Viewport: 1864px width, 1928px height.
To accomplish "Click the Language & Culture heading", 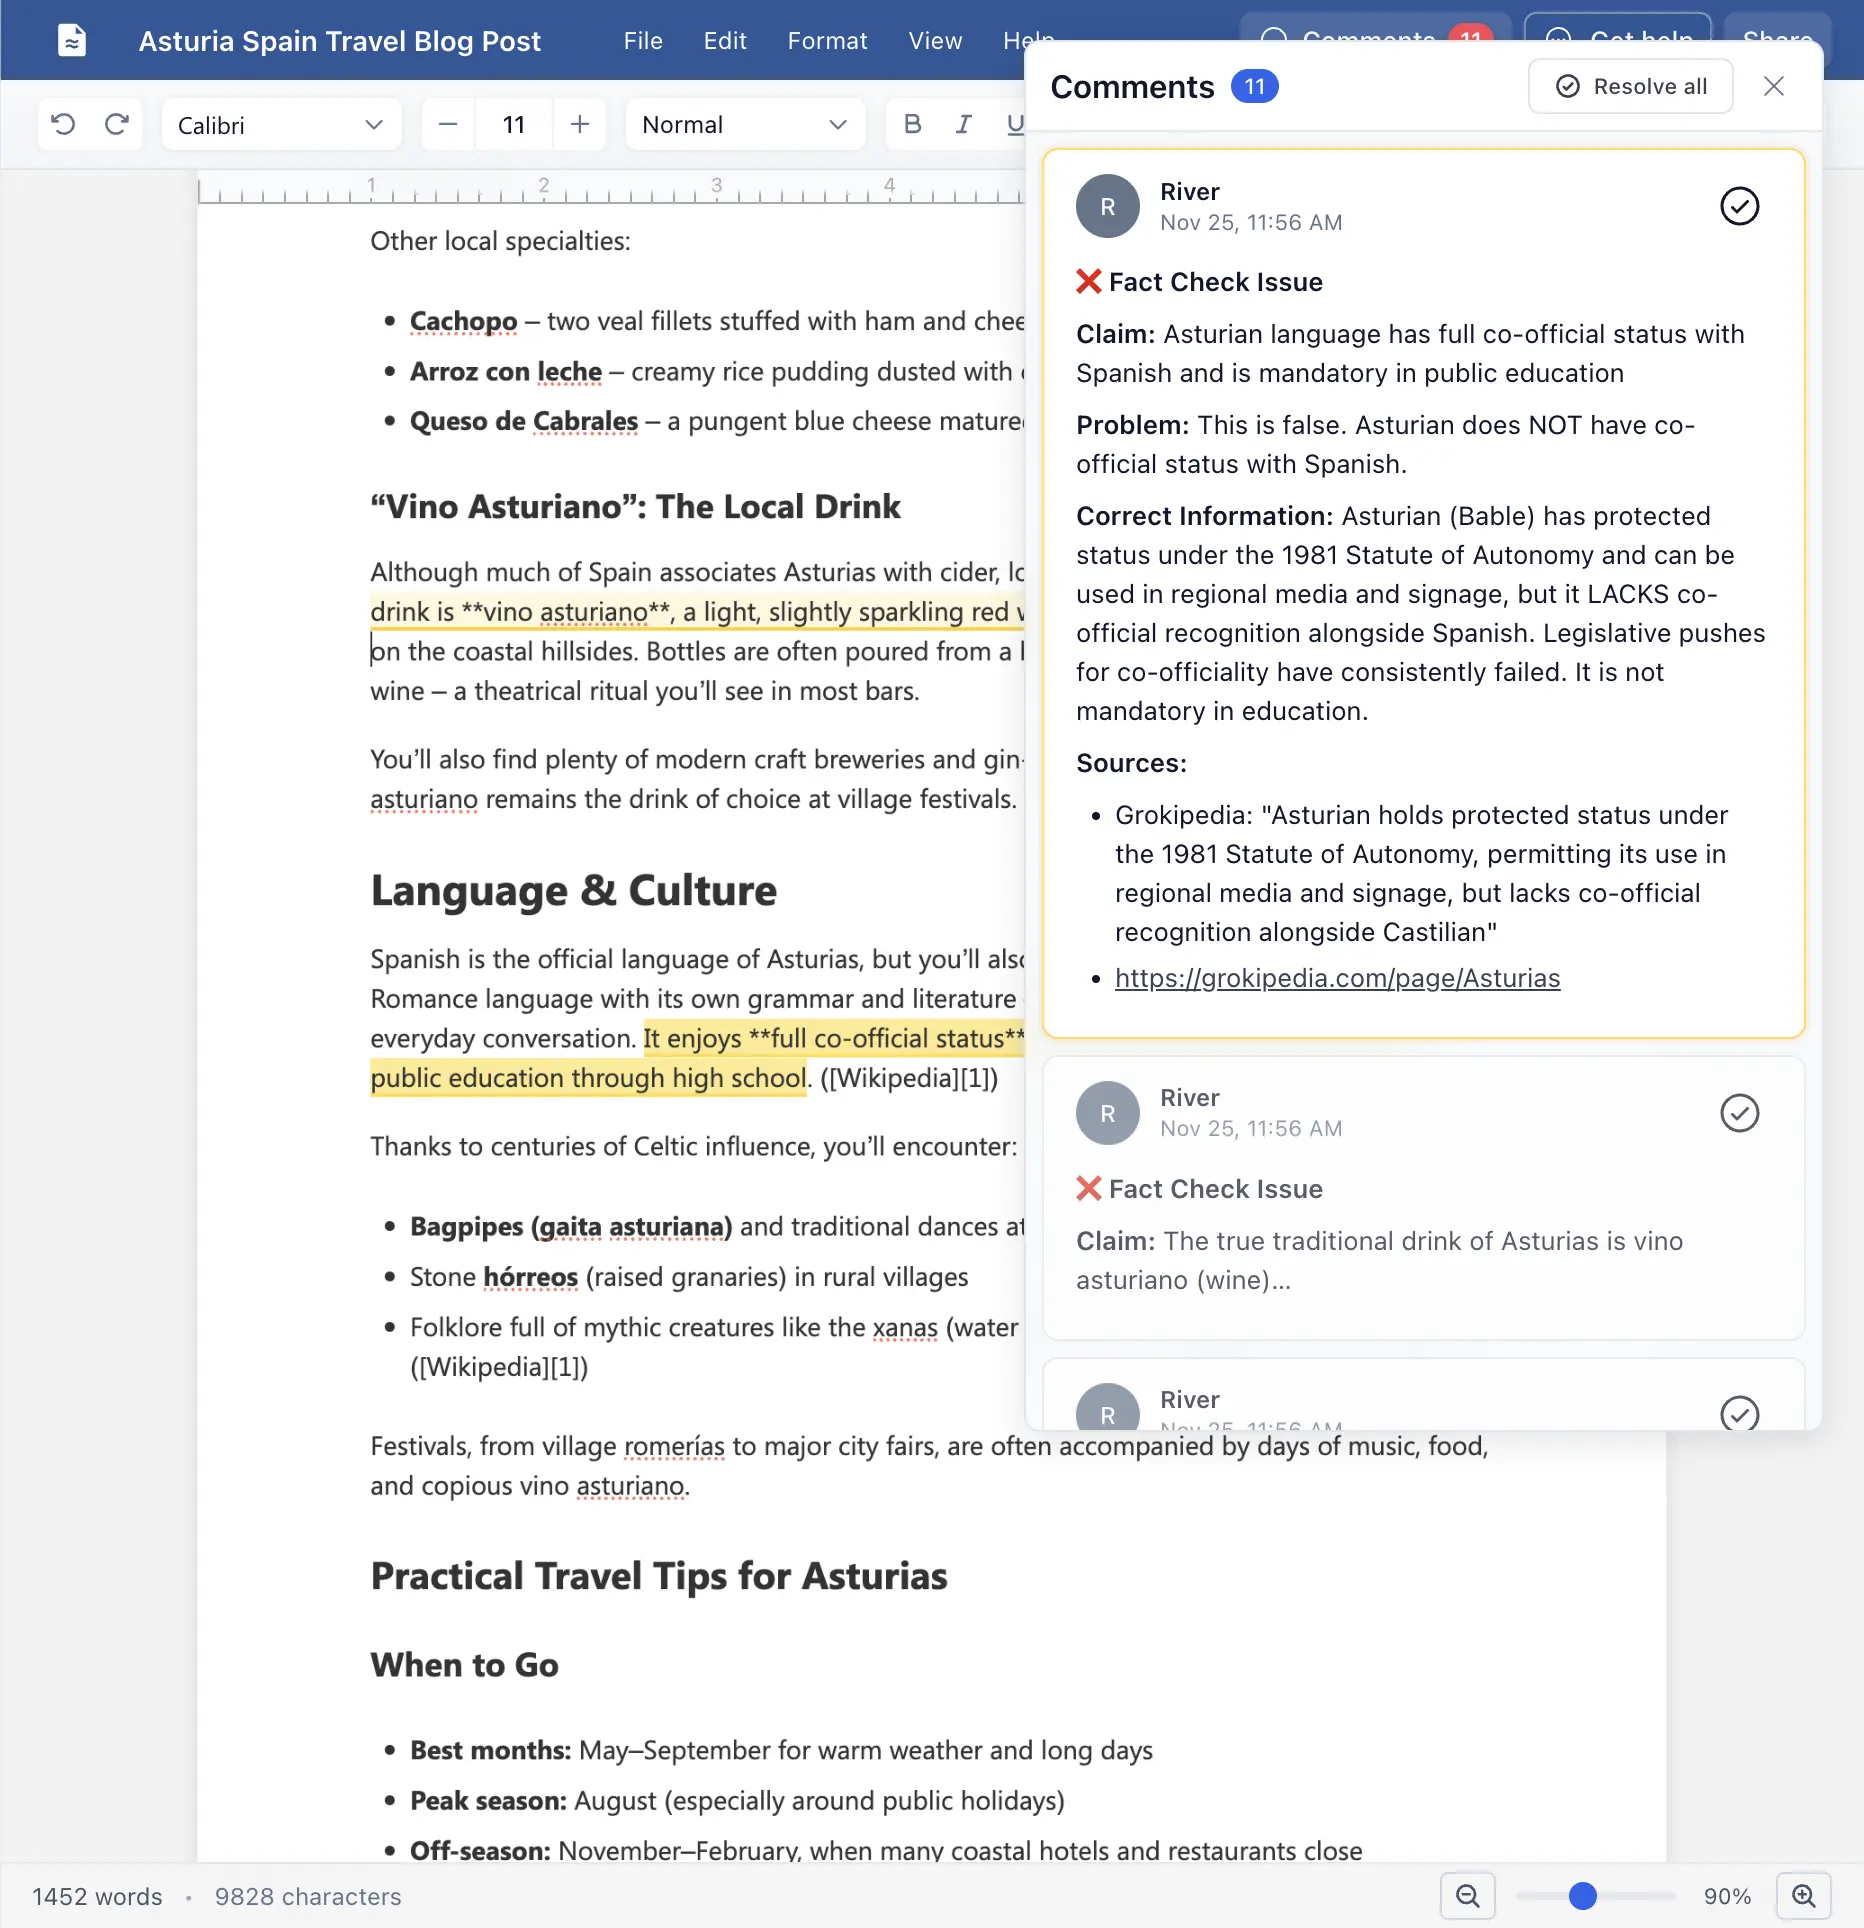I will tap(573, 890).
